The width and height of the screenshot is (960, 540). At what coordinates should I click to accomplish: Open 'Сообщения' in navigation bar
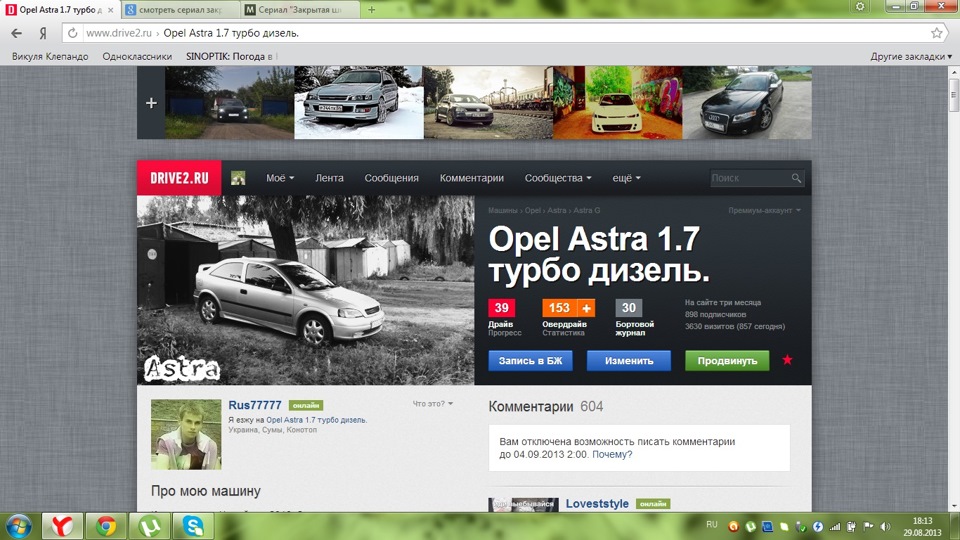(x=391, y=178)
